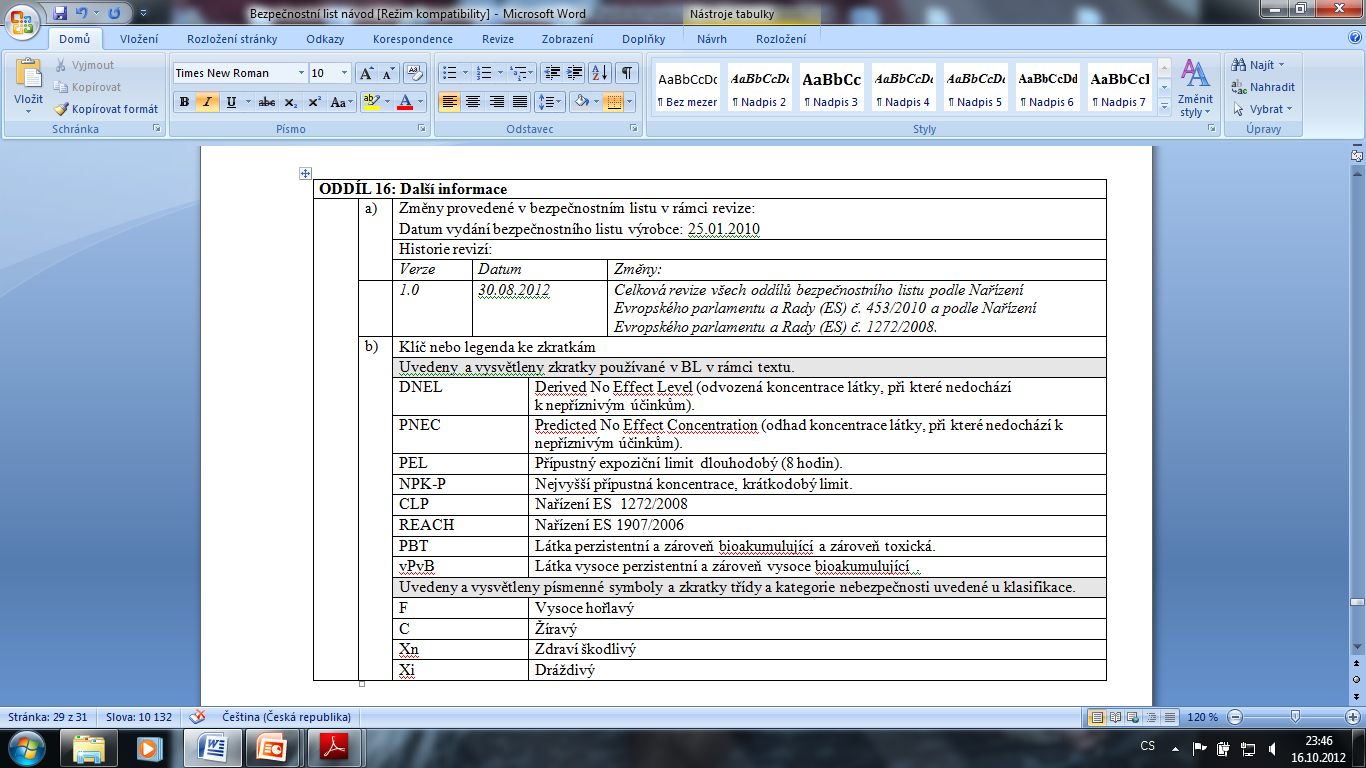Save the document from quick access toolbar
This screenshot has height=768, width=1366.
60,13
